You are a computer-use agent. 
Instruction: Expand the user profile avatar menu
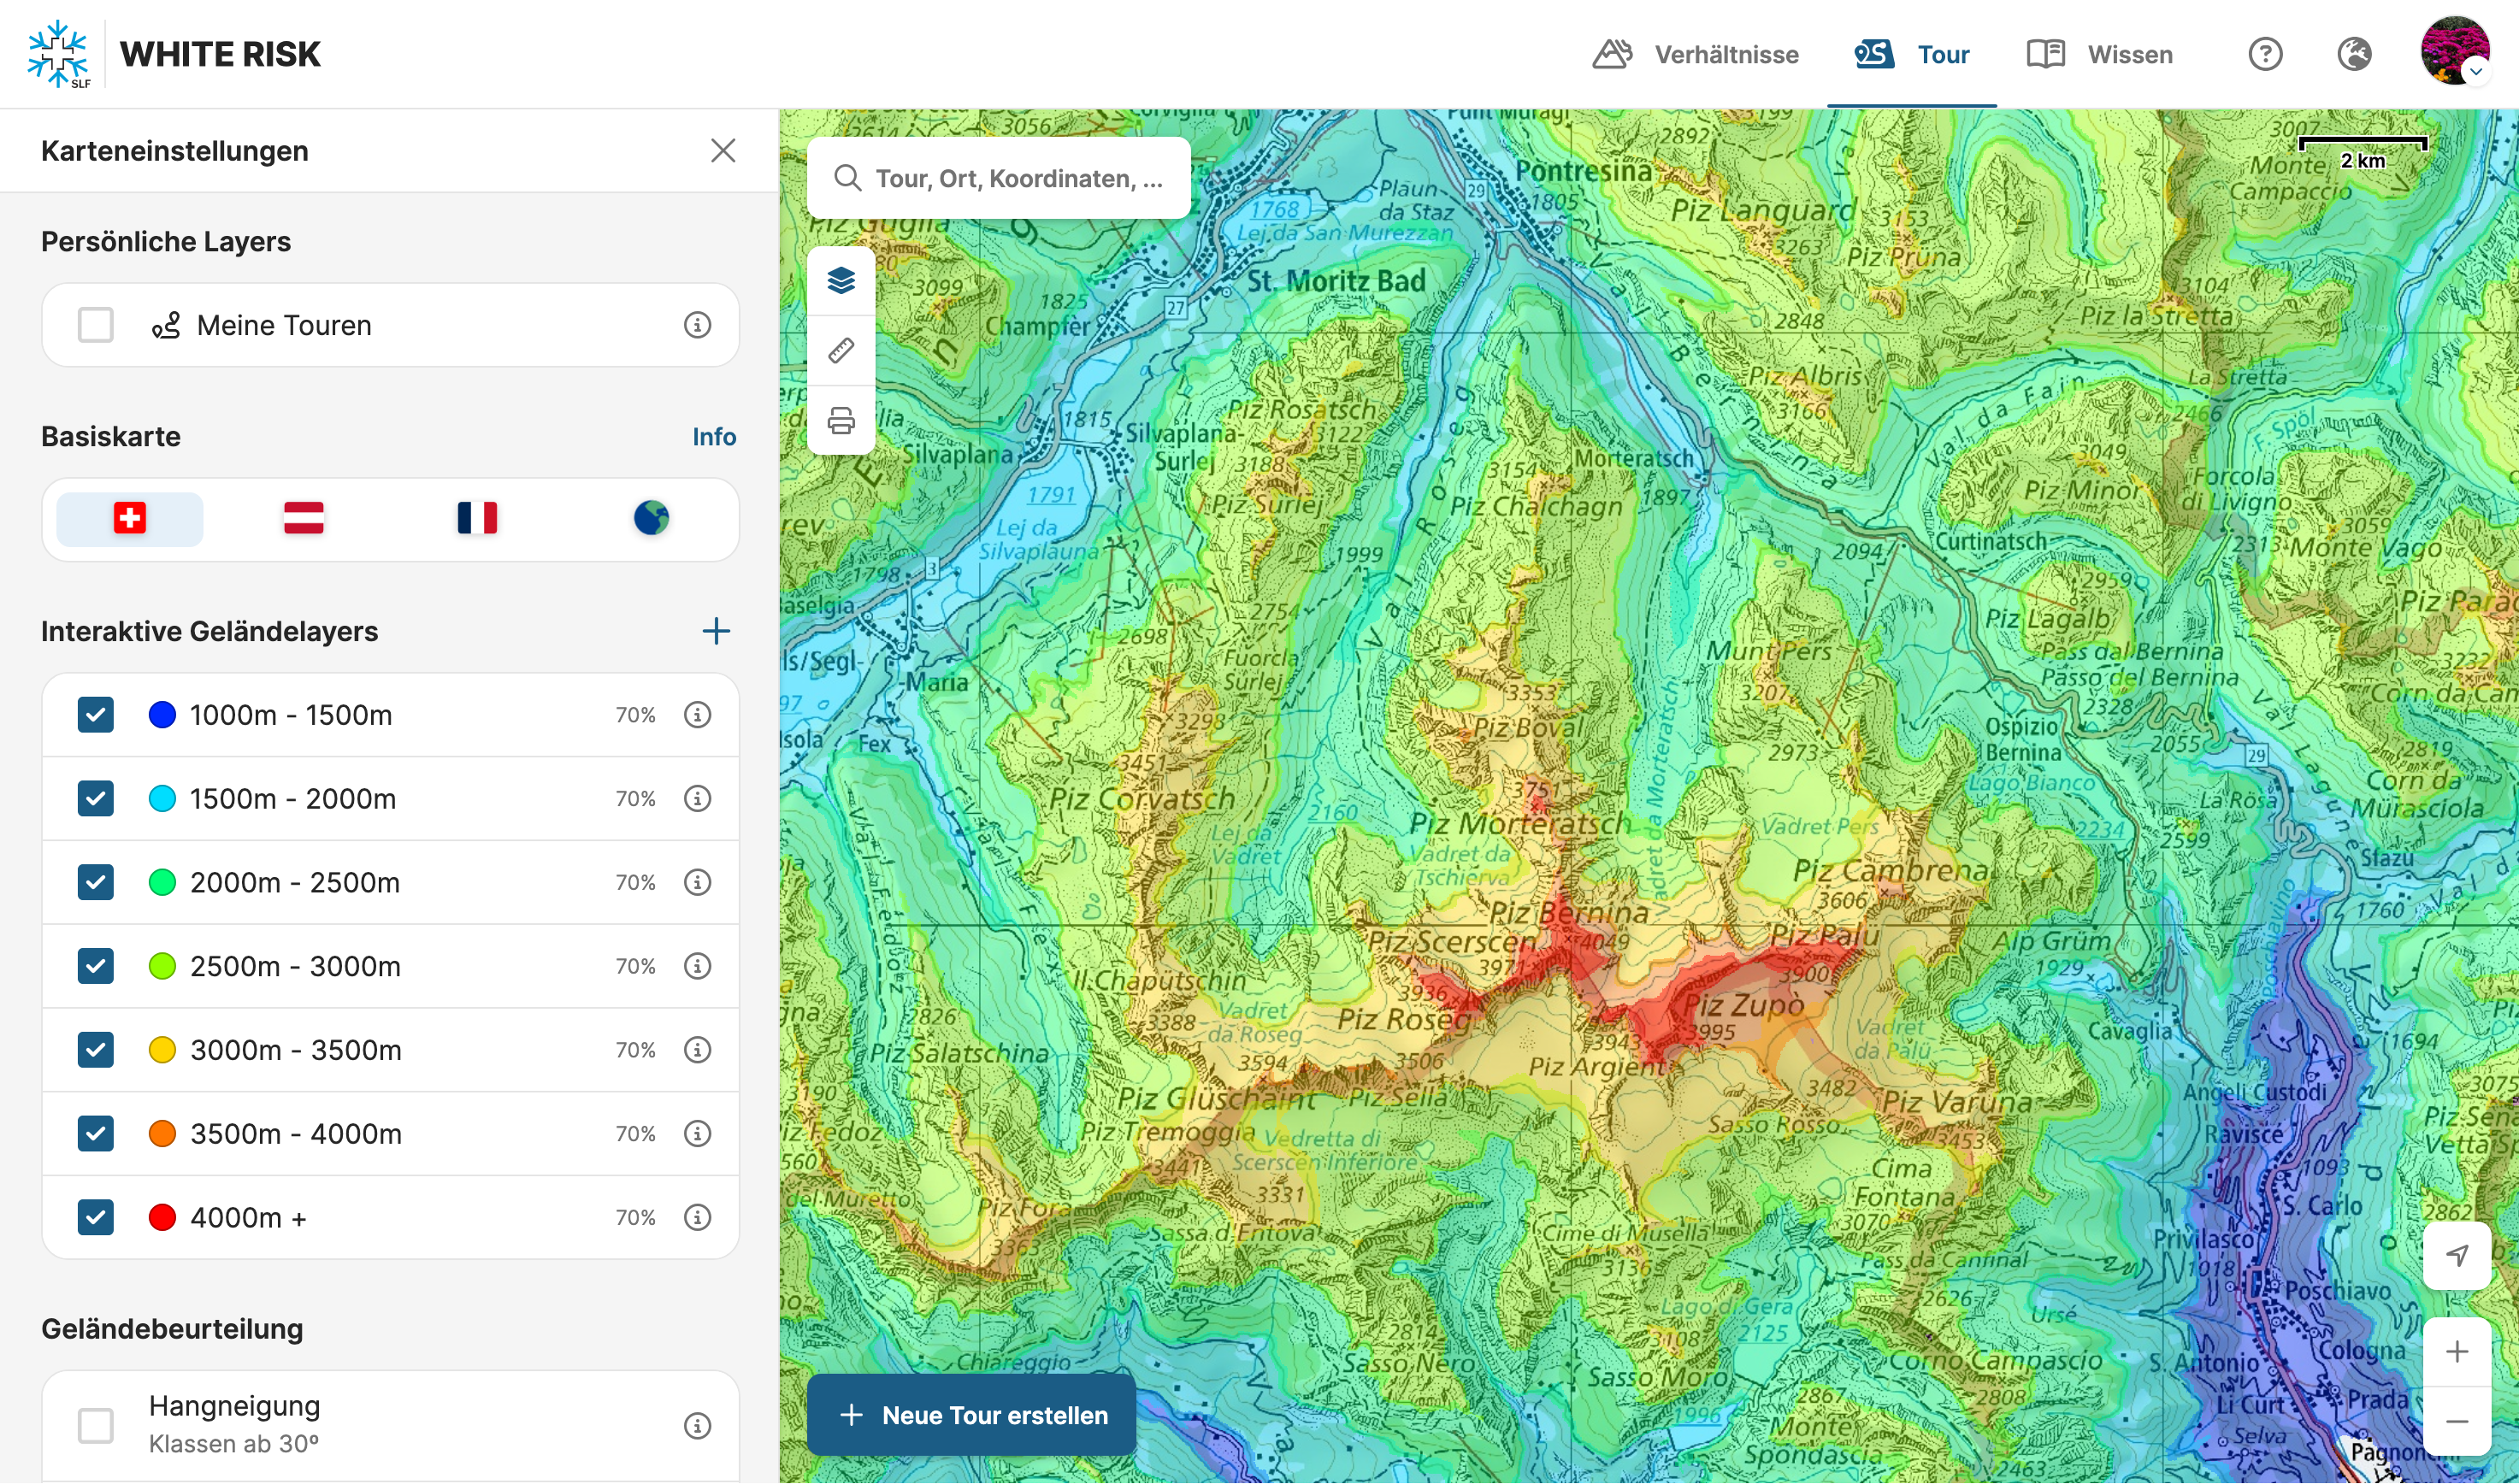click(2454, 52)
